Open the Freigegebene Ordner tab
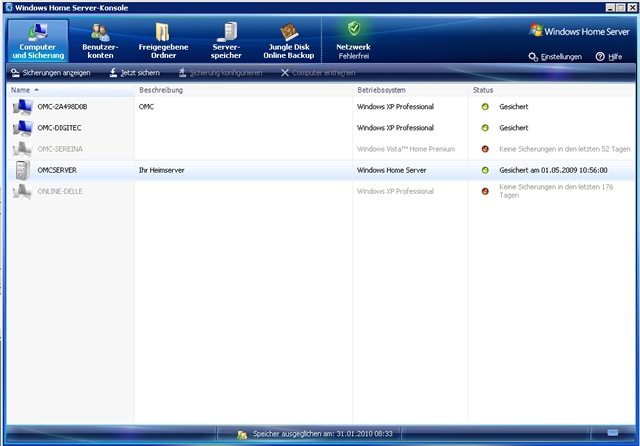 (163, 41)
